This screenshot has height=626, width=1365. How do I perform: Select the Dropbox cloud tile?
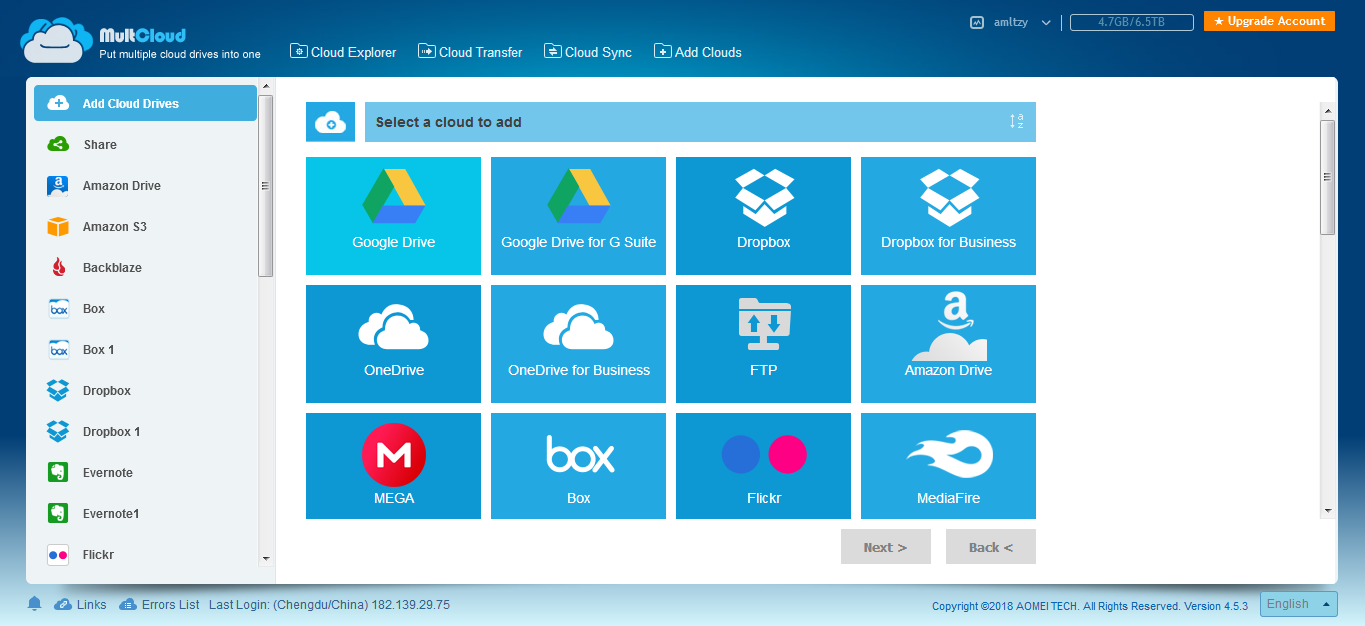(x=763, y=216)
